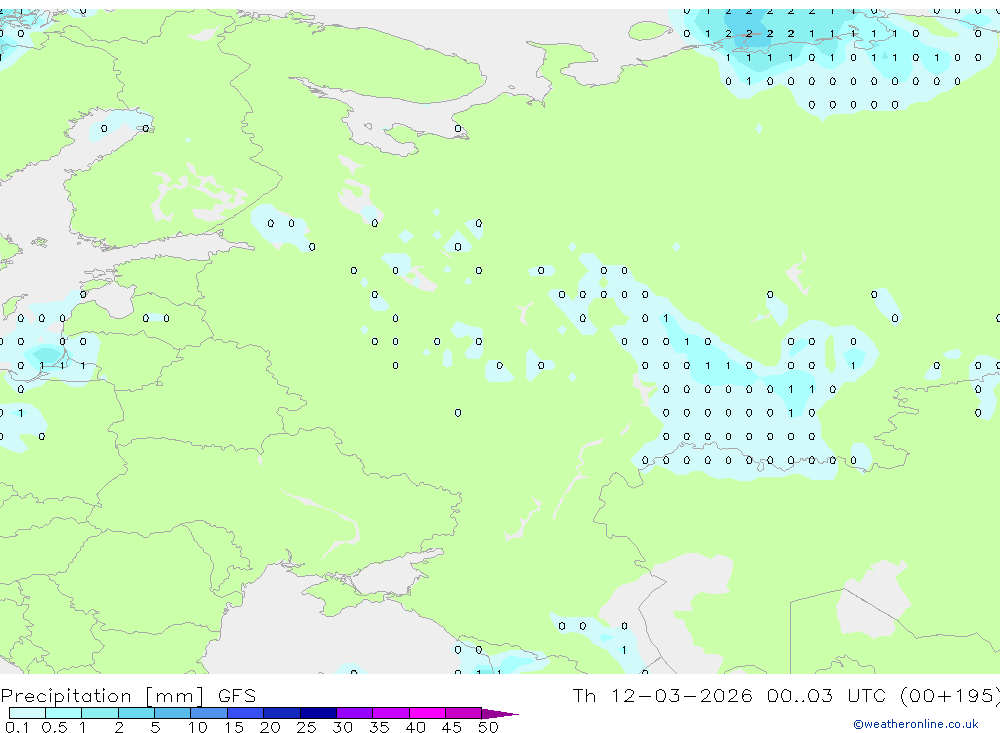Click the 0.1–0.5 mm legend color box

pos(27,713)
